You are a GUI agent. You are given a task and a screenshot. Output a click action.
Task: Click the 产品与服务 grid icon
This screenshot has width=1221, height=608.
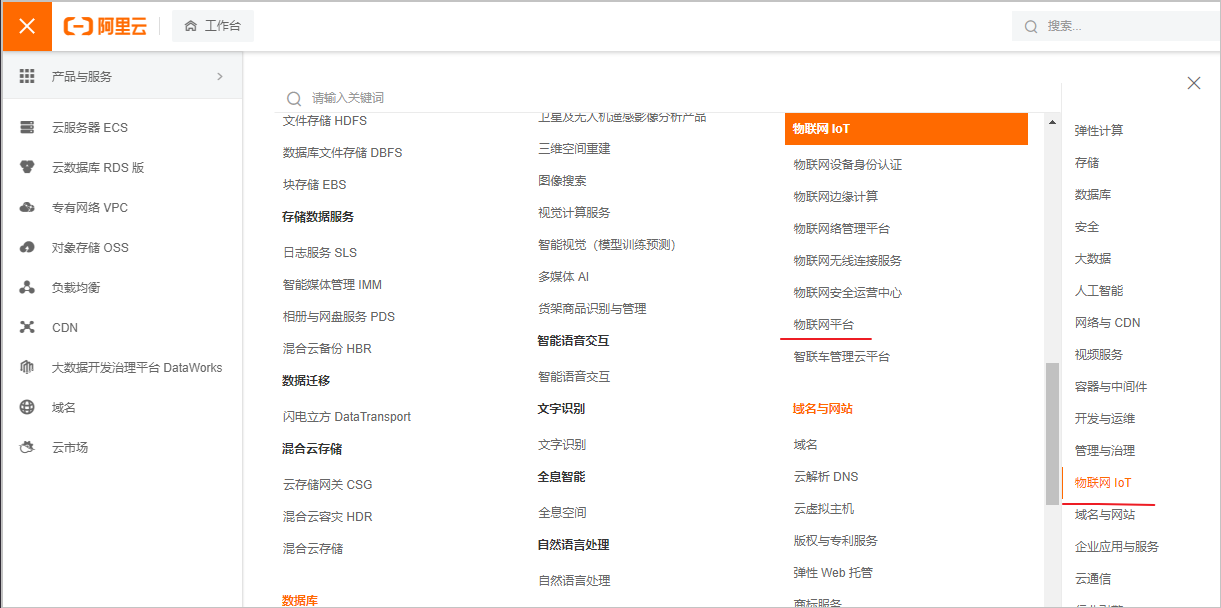click(27, 76)
